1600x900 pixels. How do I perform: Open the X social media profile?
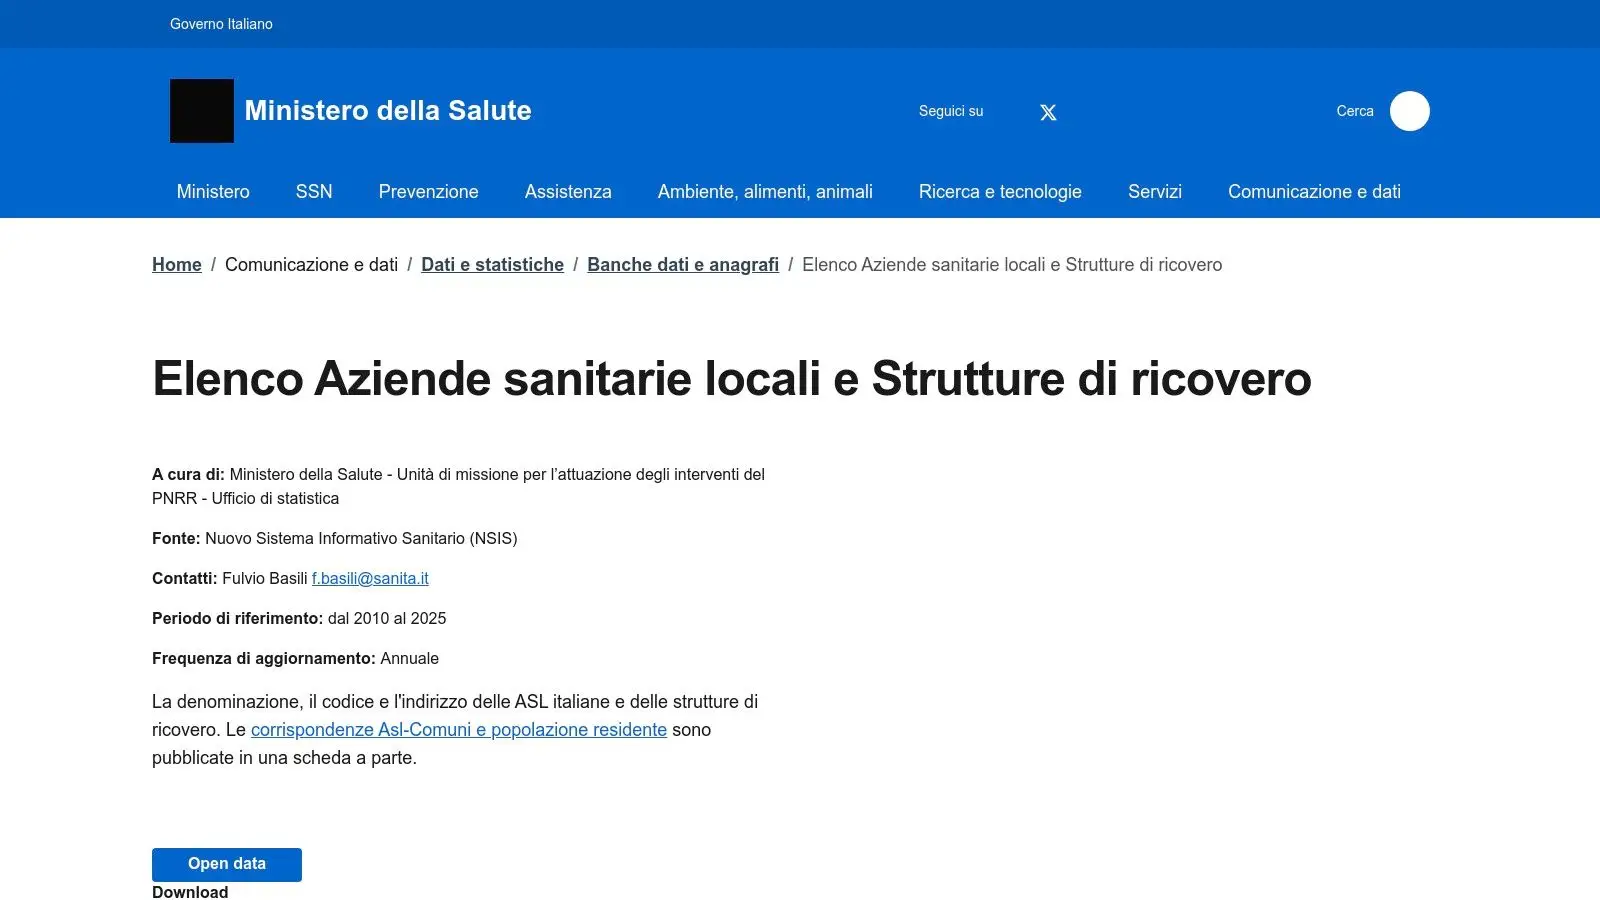1047,111
